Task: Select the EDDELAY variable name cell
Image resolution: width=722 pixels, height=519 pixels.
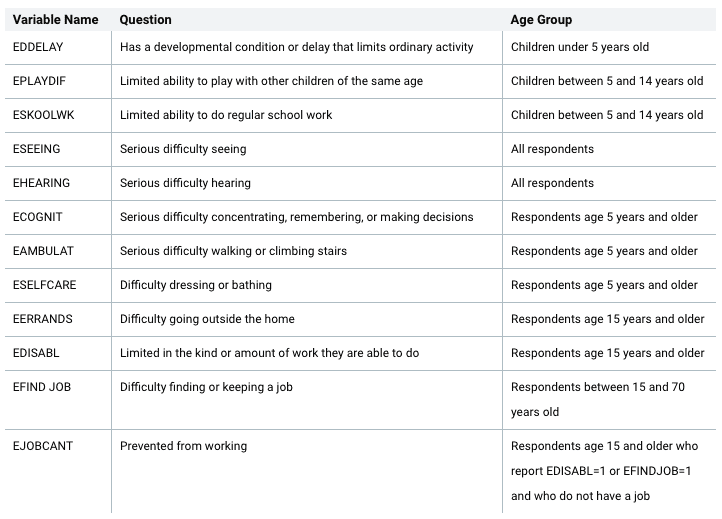Action: pyautogui.click(x=38, y=47)
